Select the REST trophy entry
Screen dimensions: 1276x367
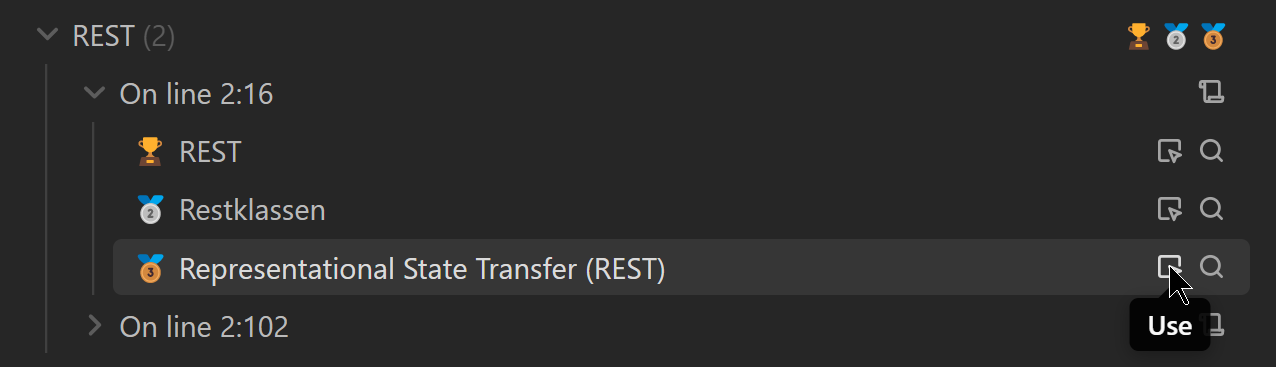click(x=681, y=152)
